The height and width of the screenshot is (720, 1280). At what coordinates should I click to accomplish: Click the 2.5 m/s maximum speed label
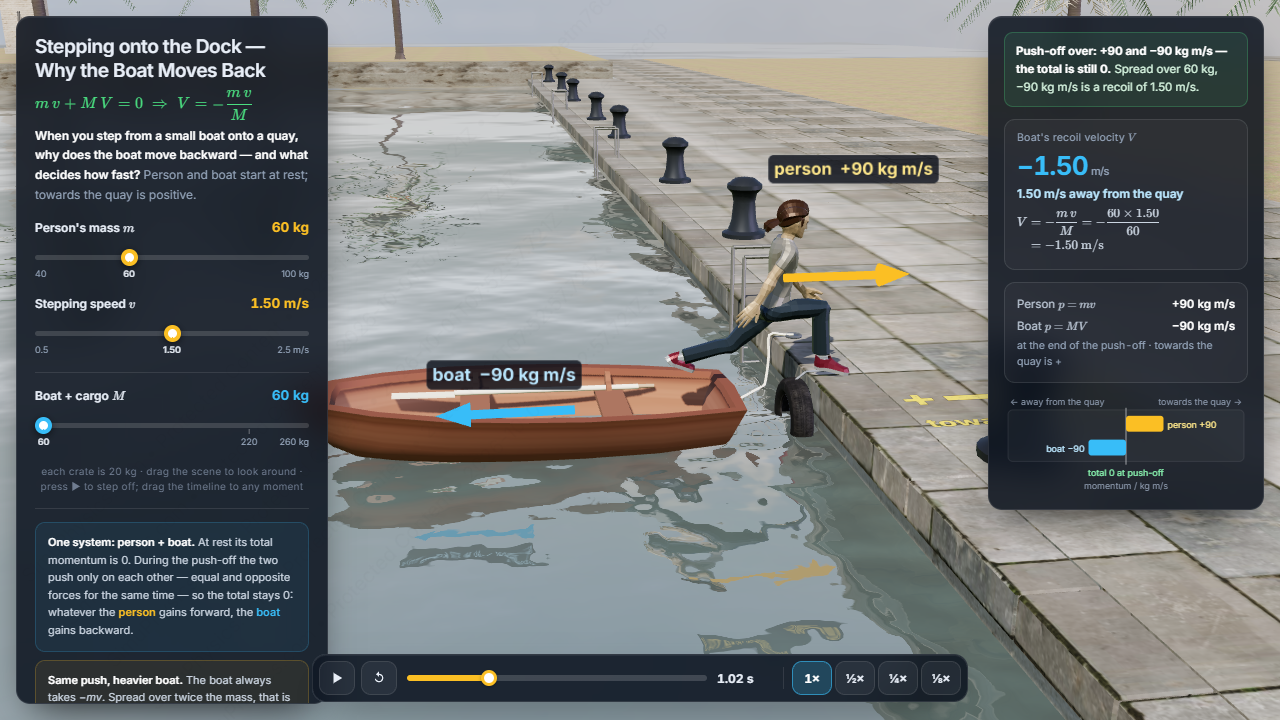pos(293,349)
